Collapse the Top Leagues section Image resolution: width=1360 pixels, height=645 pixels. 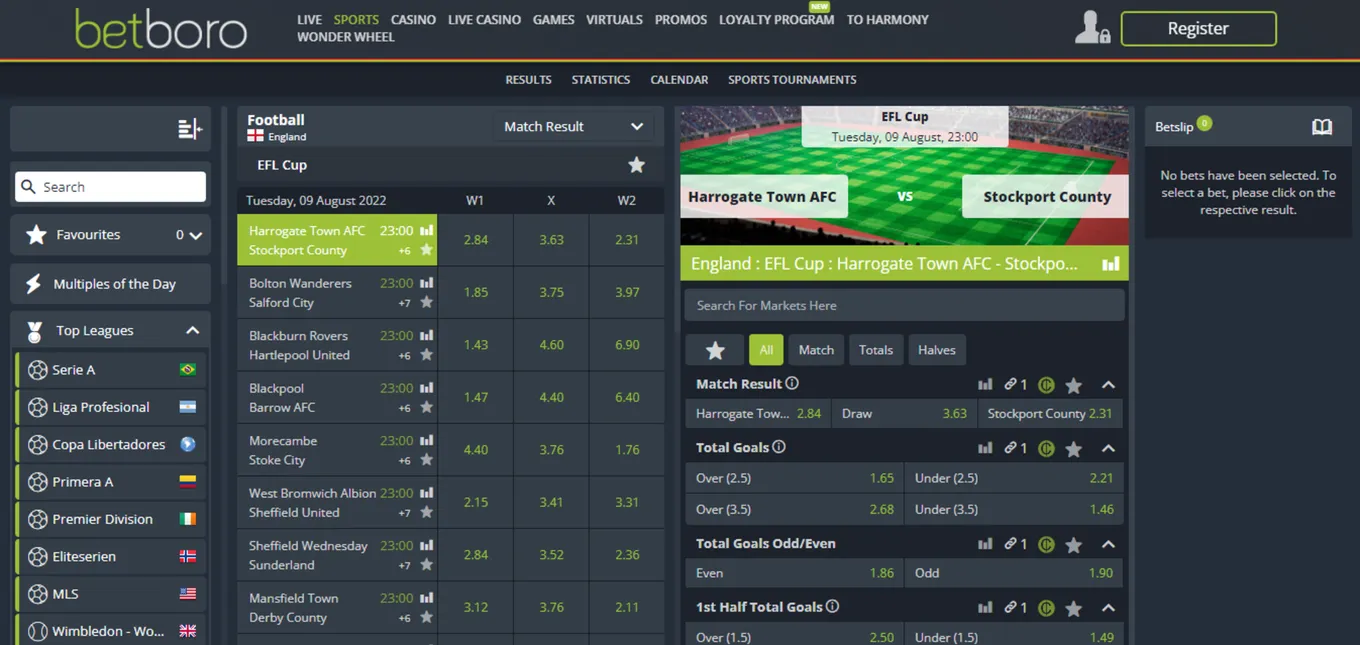click(x=193, y=331)
